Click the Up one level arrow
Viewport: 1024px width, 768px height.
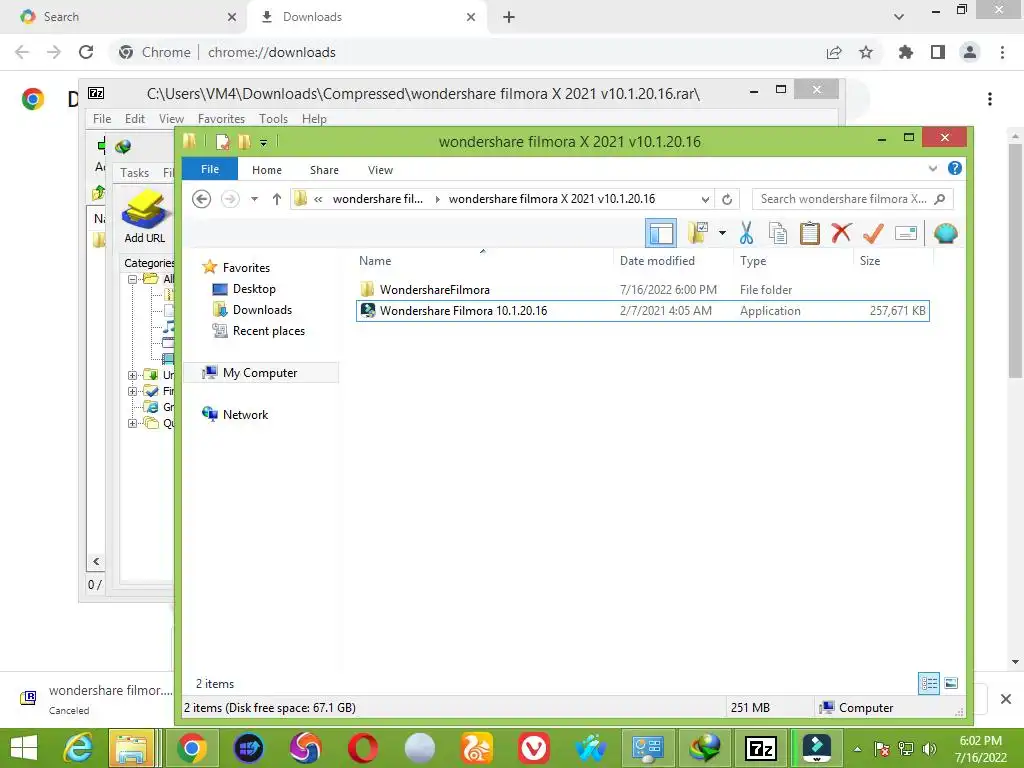277,199
